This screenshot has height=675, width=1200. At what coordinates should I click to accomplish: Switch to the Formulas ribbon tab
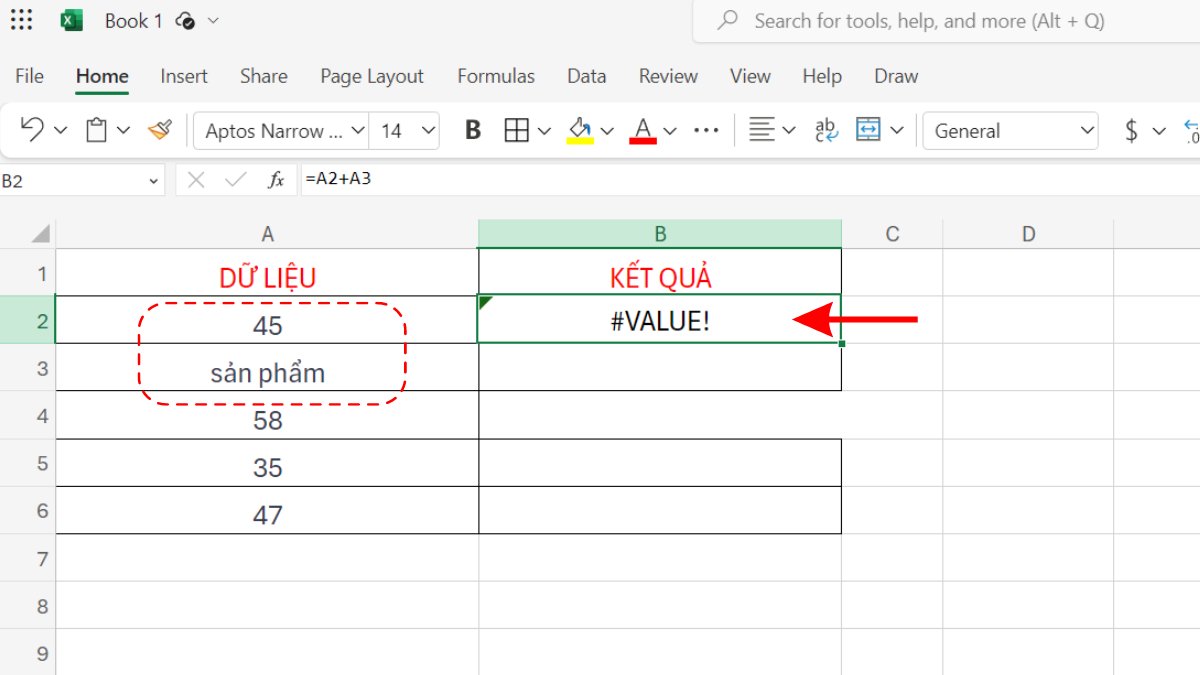tap(496, 76)
